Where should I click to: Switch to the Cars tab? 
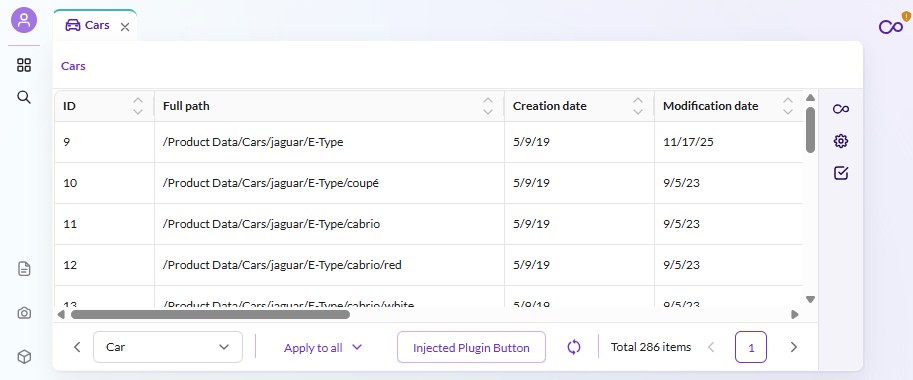click(x=95, y=25)
